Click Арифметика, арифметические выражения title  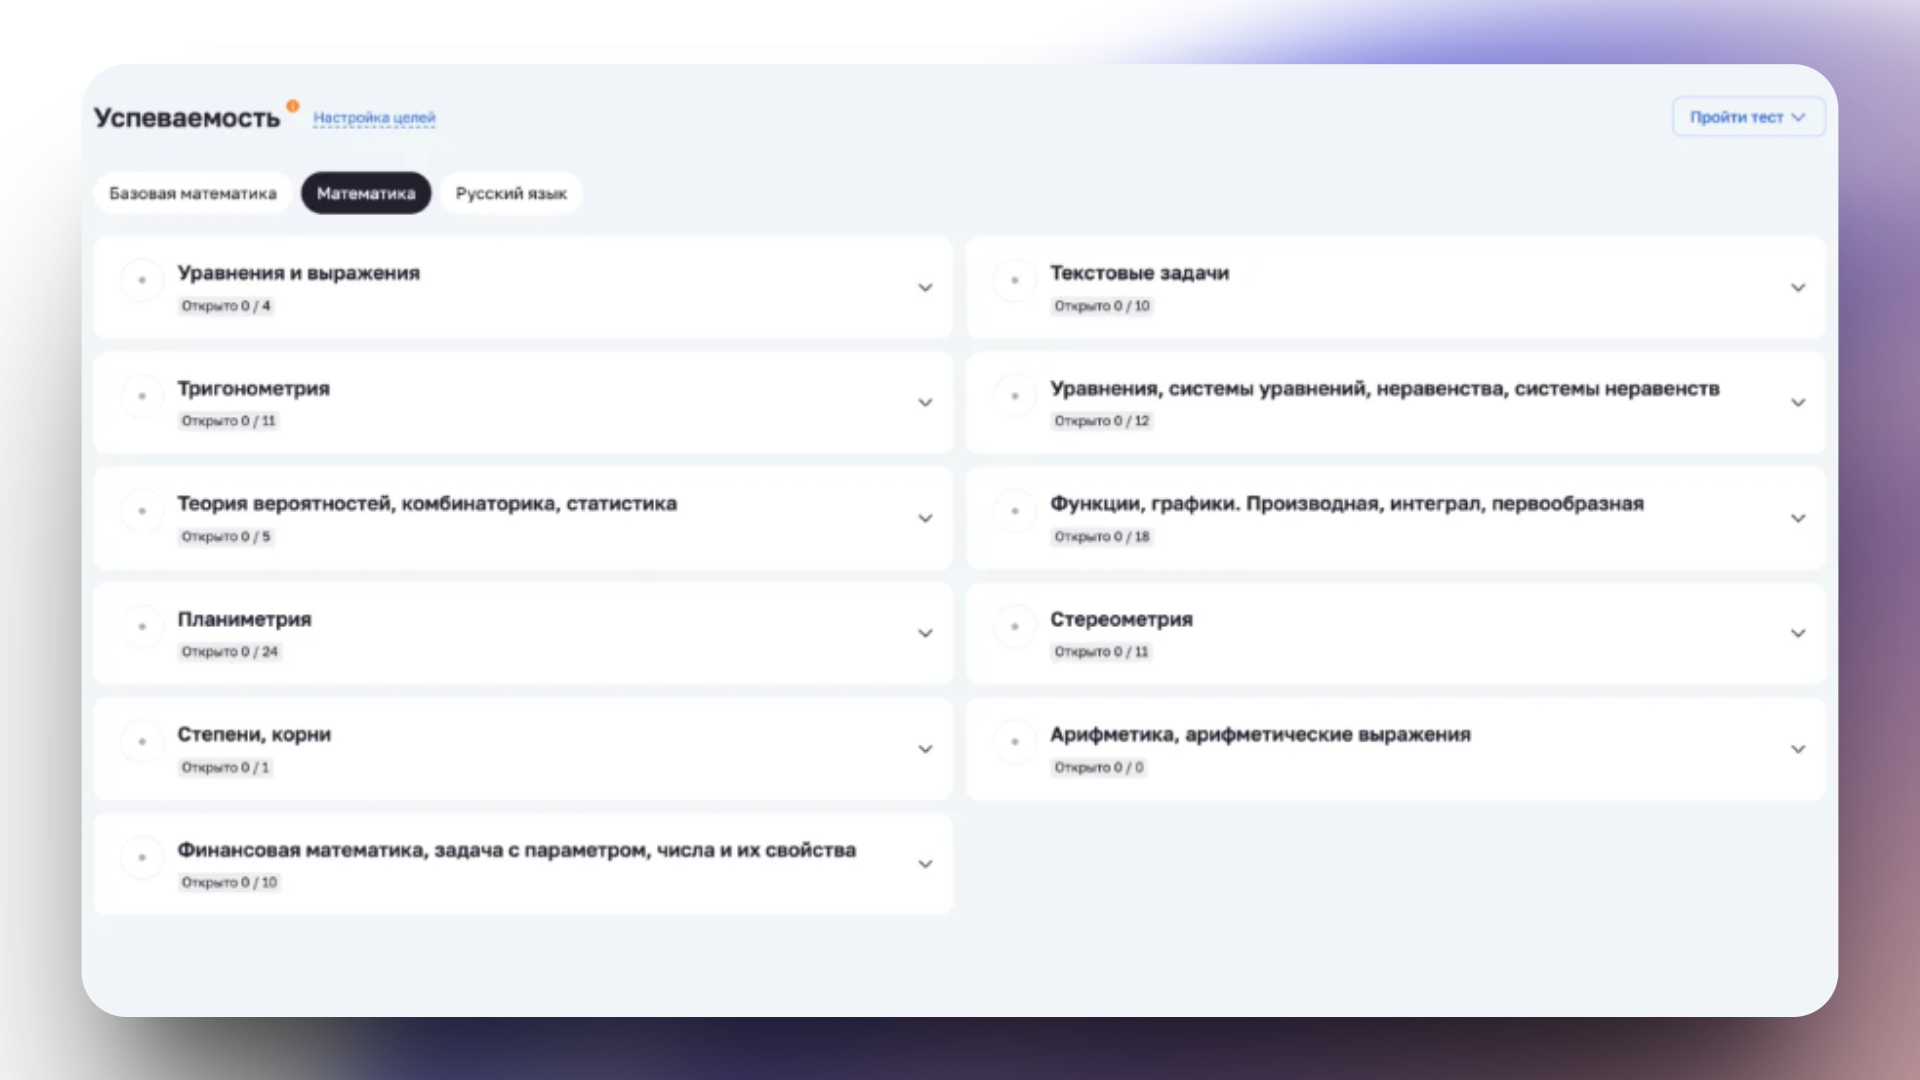click(x=1261, y=735)
